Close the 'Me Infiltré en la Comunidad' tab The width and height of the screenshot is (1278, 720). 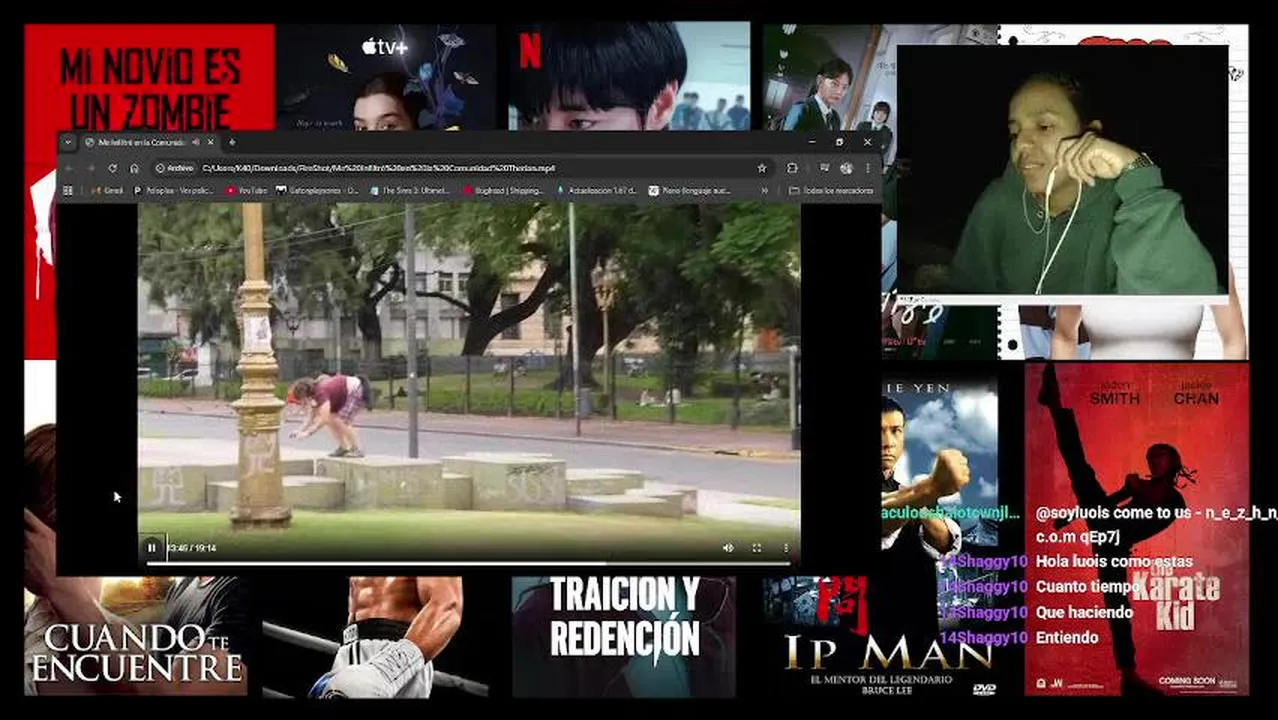click(x=210, y=143)
